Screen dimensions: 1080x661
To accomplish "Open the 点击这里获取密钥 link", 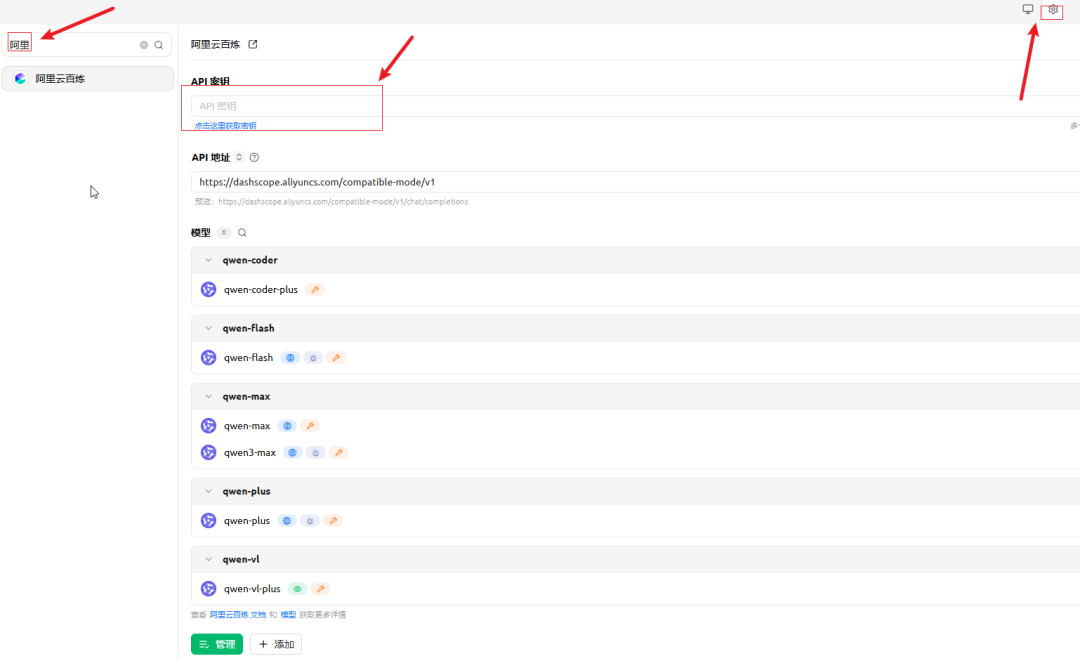I will click(x=225, y=126).
